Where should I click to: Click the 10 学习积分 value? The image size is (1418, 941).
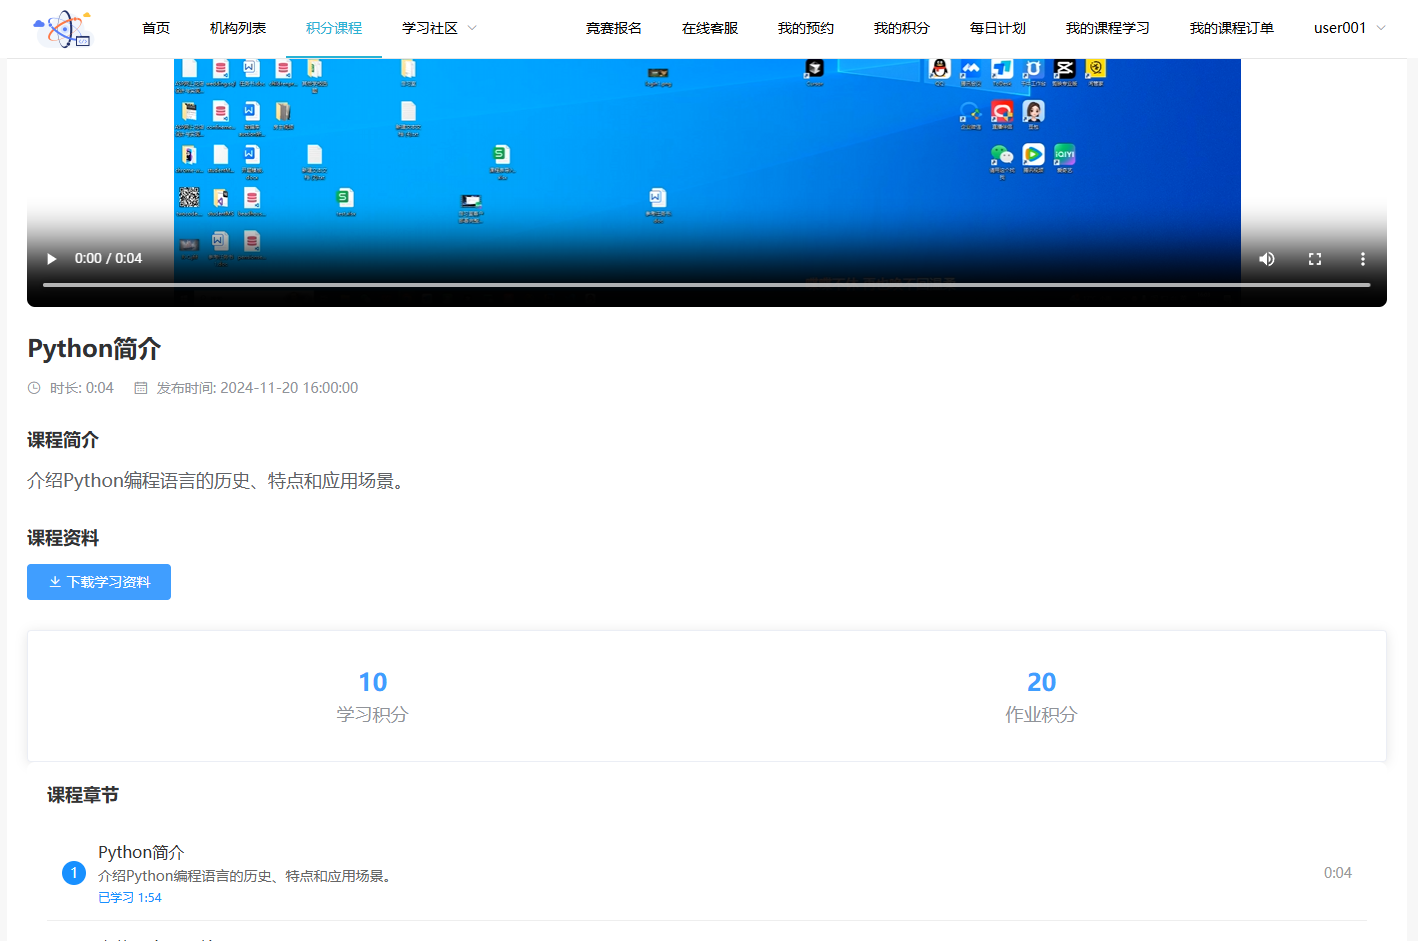click(373, 682)
